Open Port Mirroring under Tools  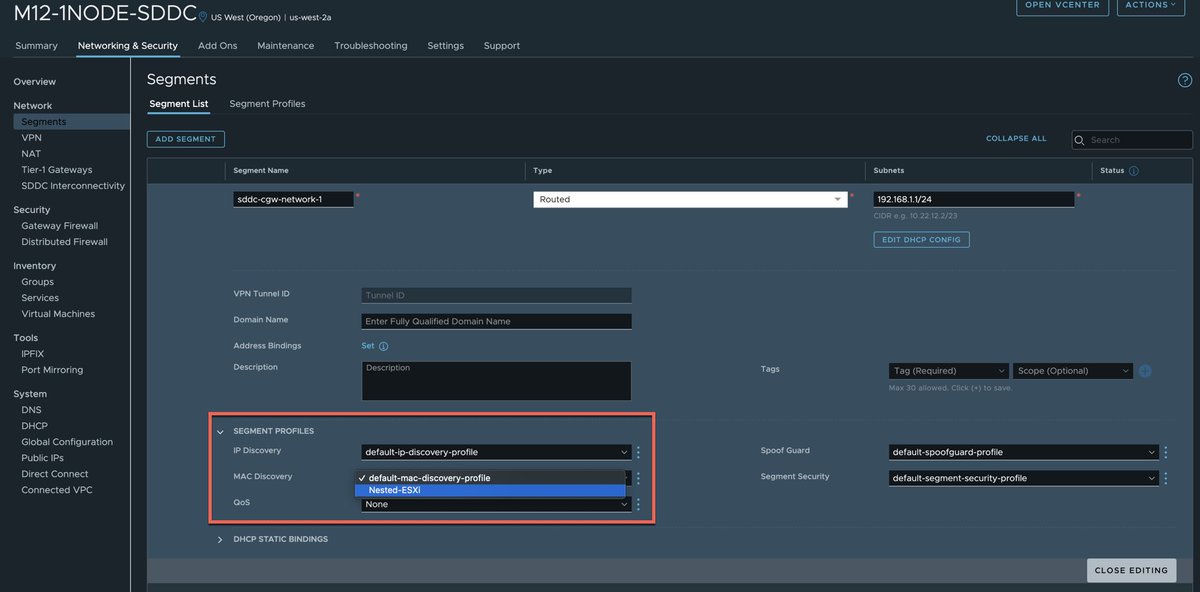coord(52,370)
